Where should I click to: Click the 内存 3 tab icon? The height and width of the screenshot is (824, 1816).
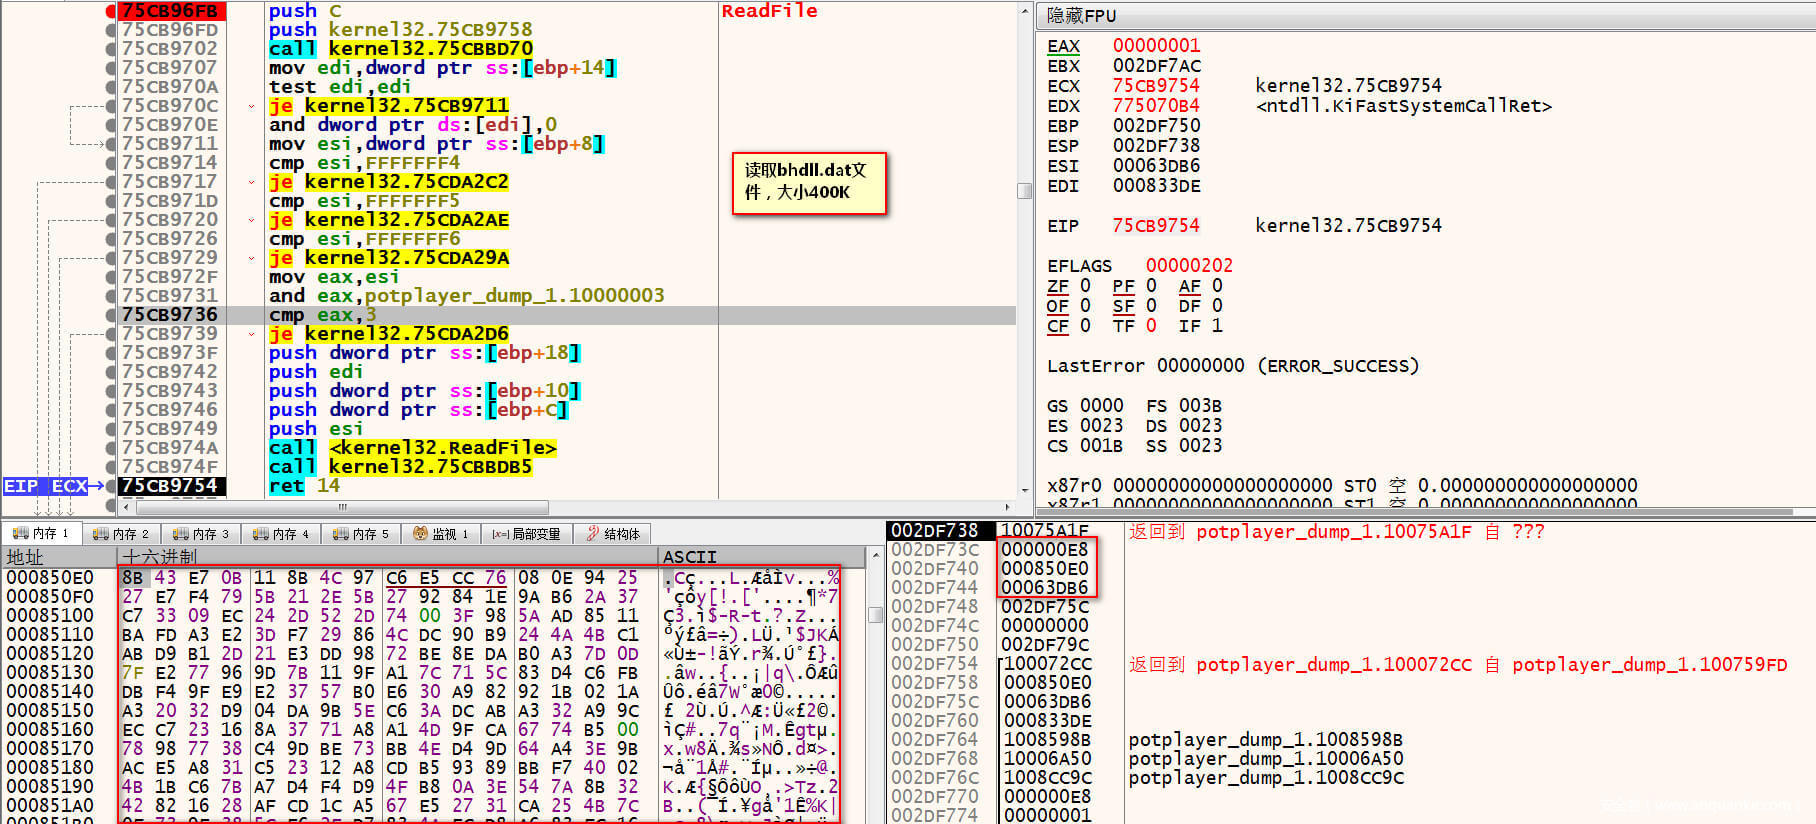180,534
